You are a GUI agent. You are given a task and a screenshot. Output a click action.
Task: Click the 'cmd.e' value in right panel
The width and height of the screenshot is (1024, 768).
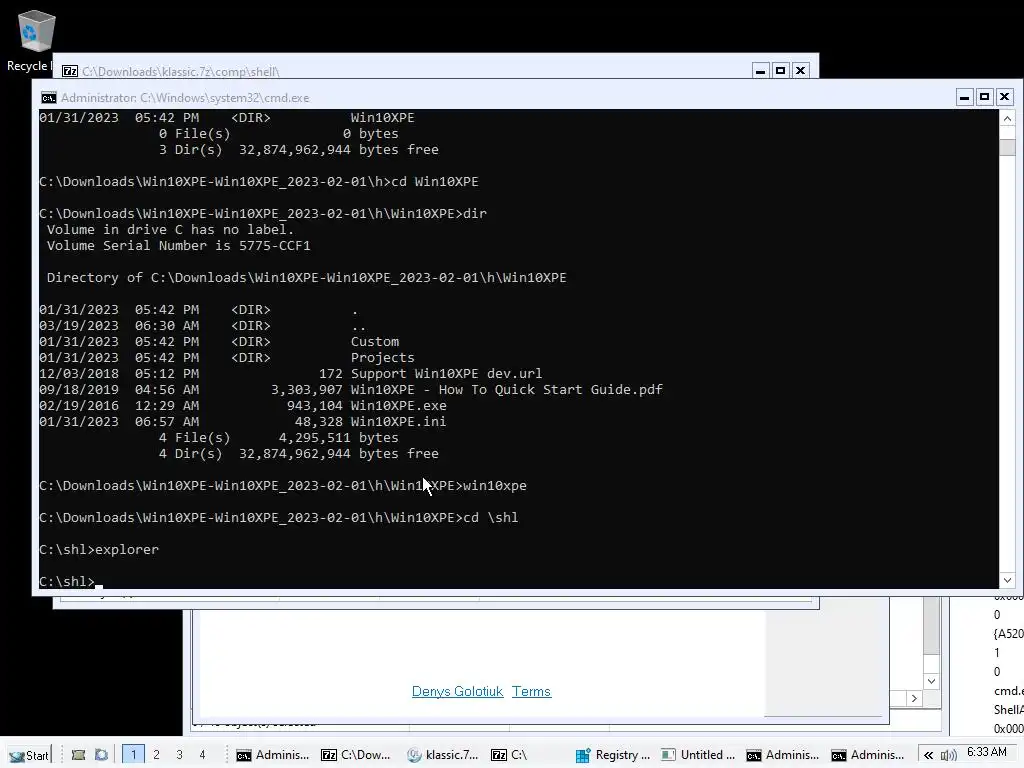pyautogui.click(x=1008, y=691)
